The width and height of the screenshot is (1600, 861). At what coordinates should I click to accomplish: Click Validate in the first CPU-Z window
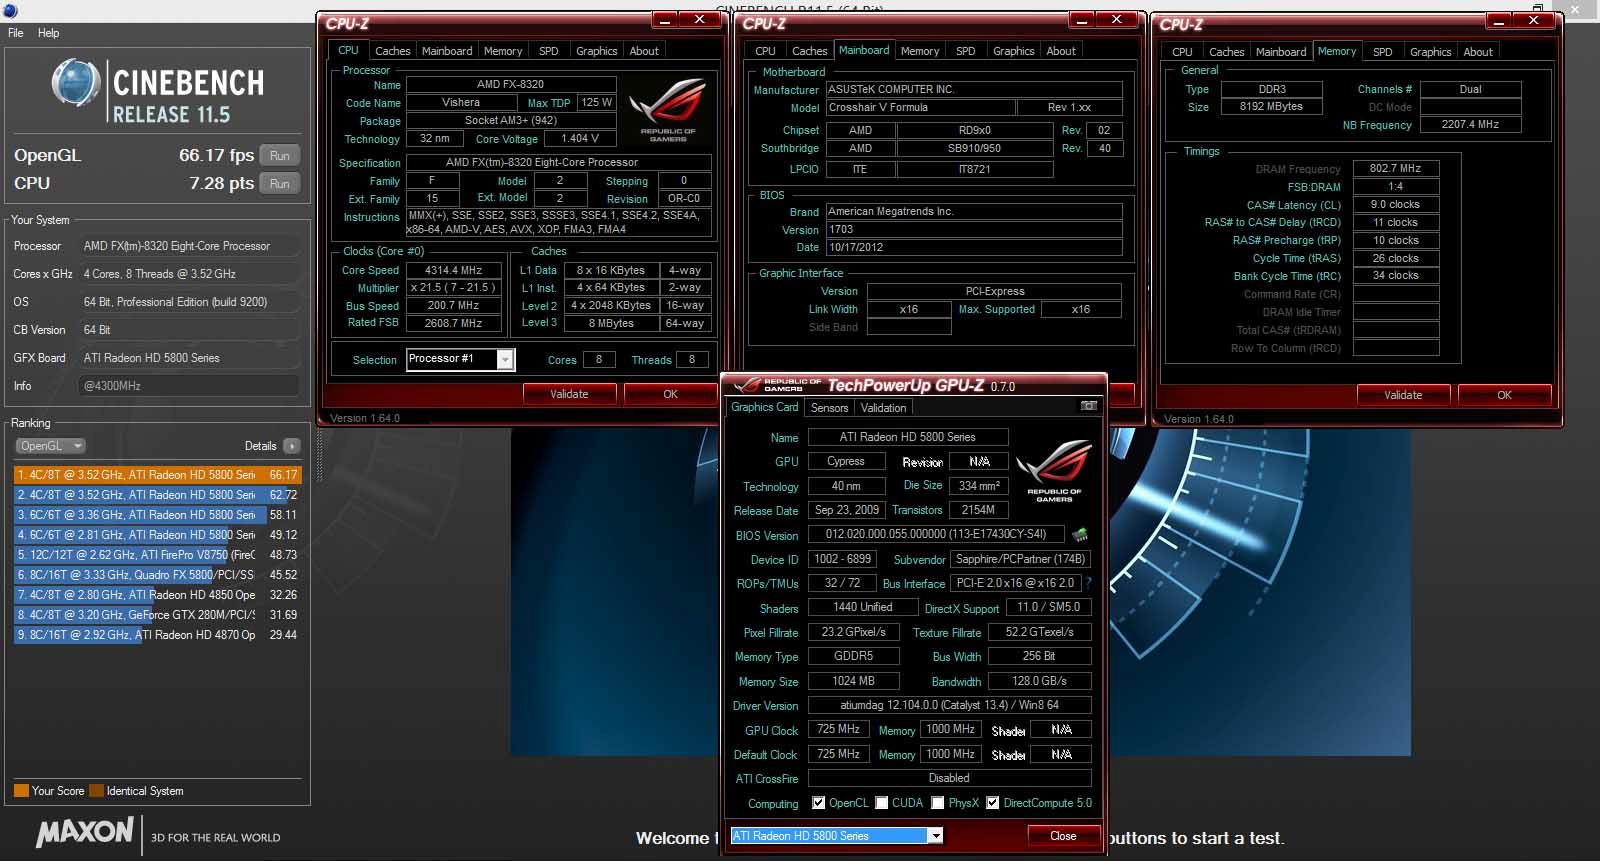pyautogui.click(x=569, y=394)
